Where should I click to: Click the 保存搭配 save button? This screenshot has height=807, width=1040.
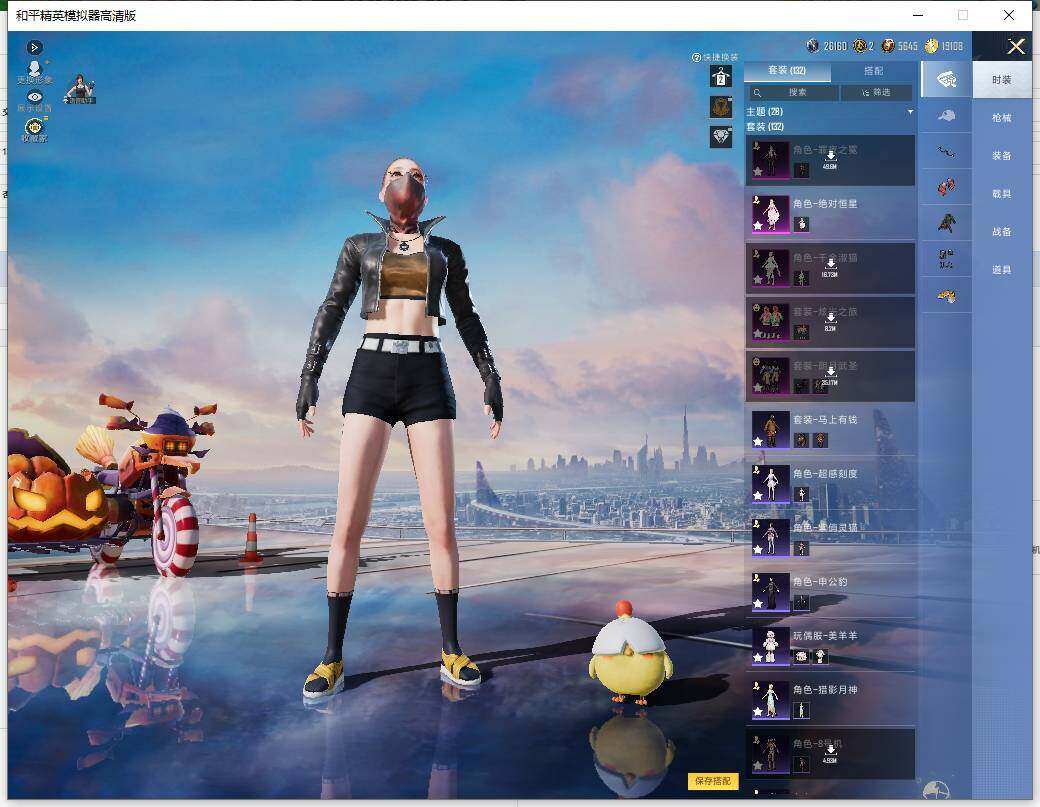coord(712,781)
